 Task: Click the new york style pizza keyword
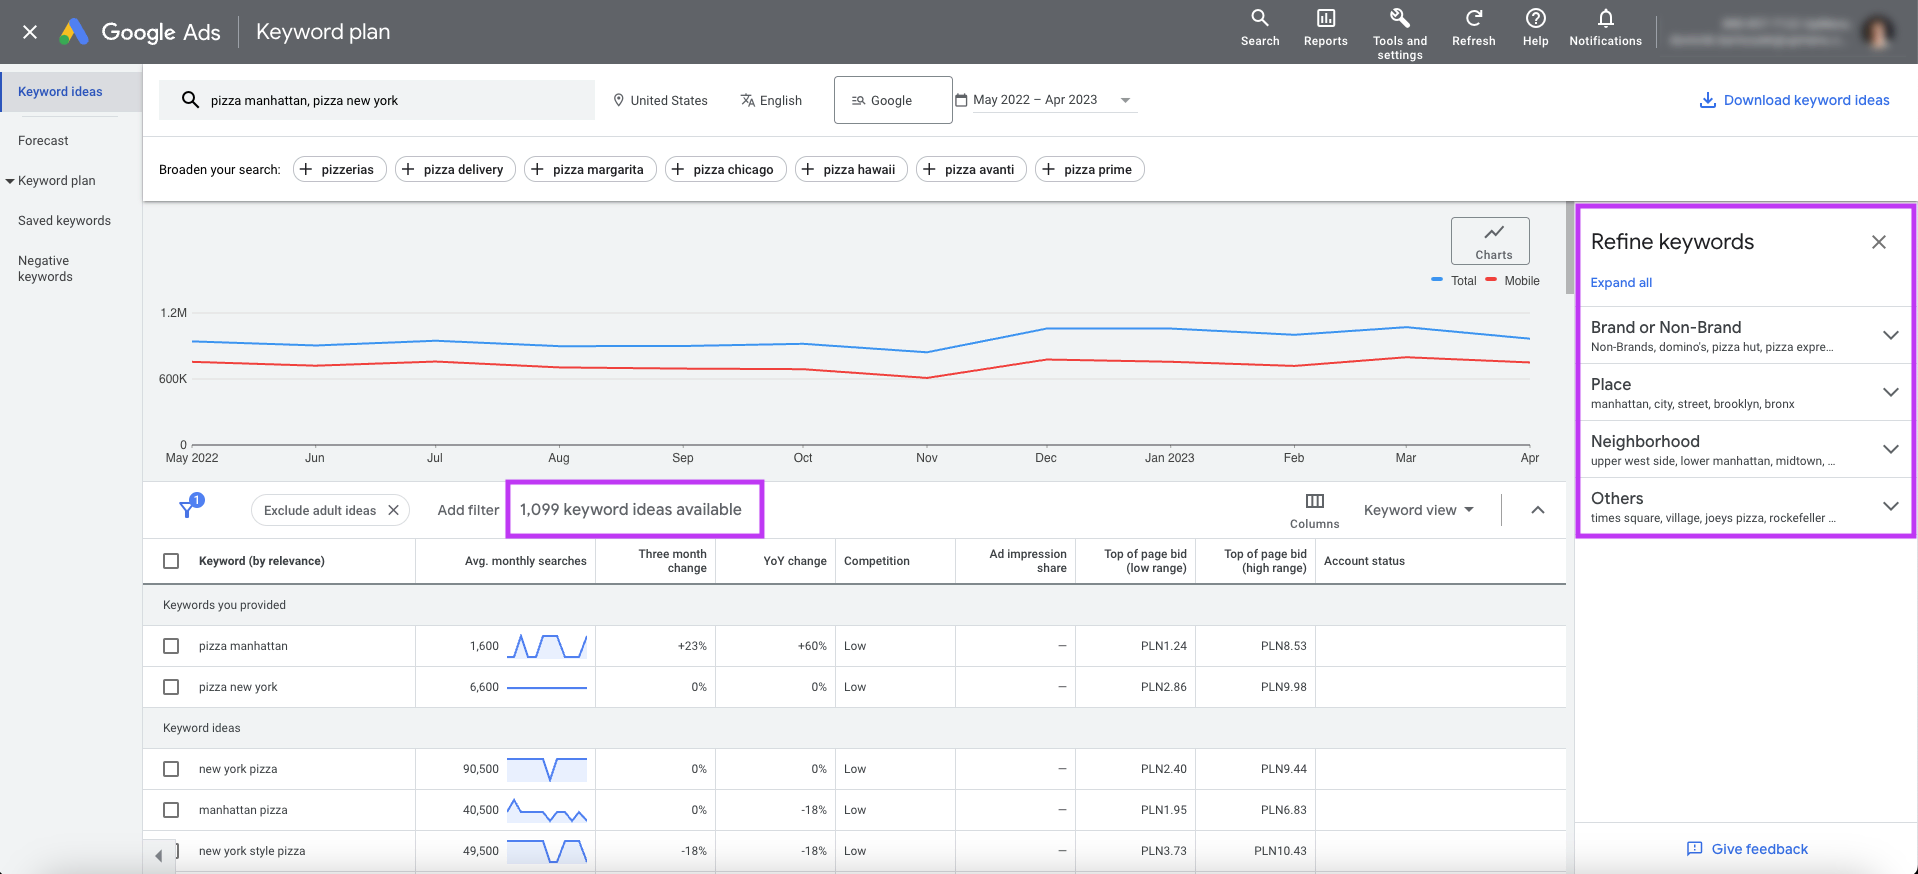(252, 851)
